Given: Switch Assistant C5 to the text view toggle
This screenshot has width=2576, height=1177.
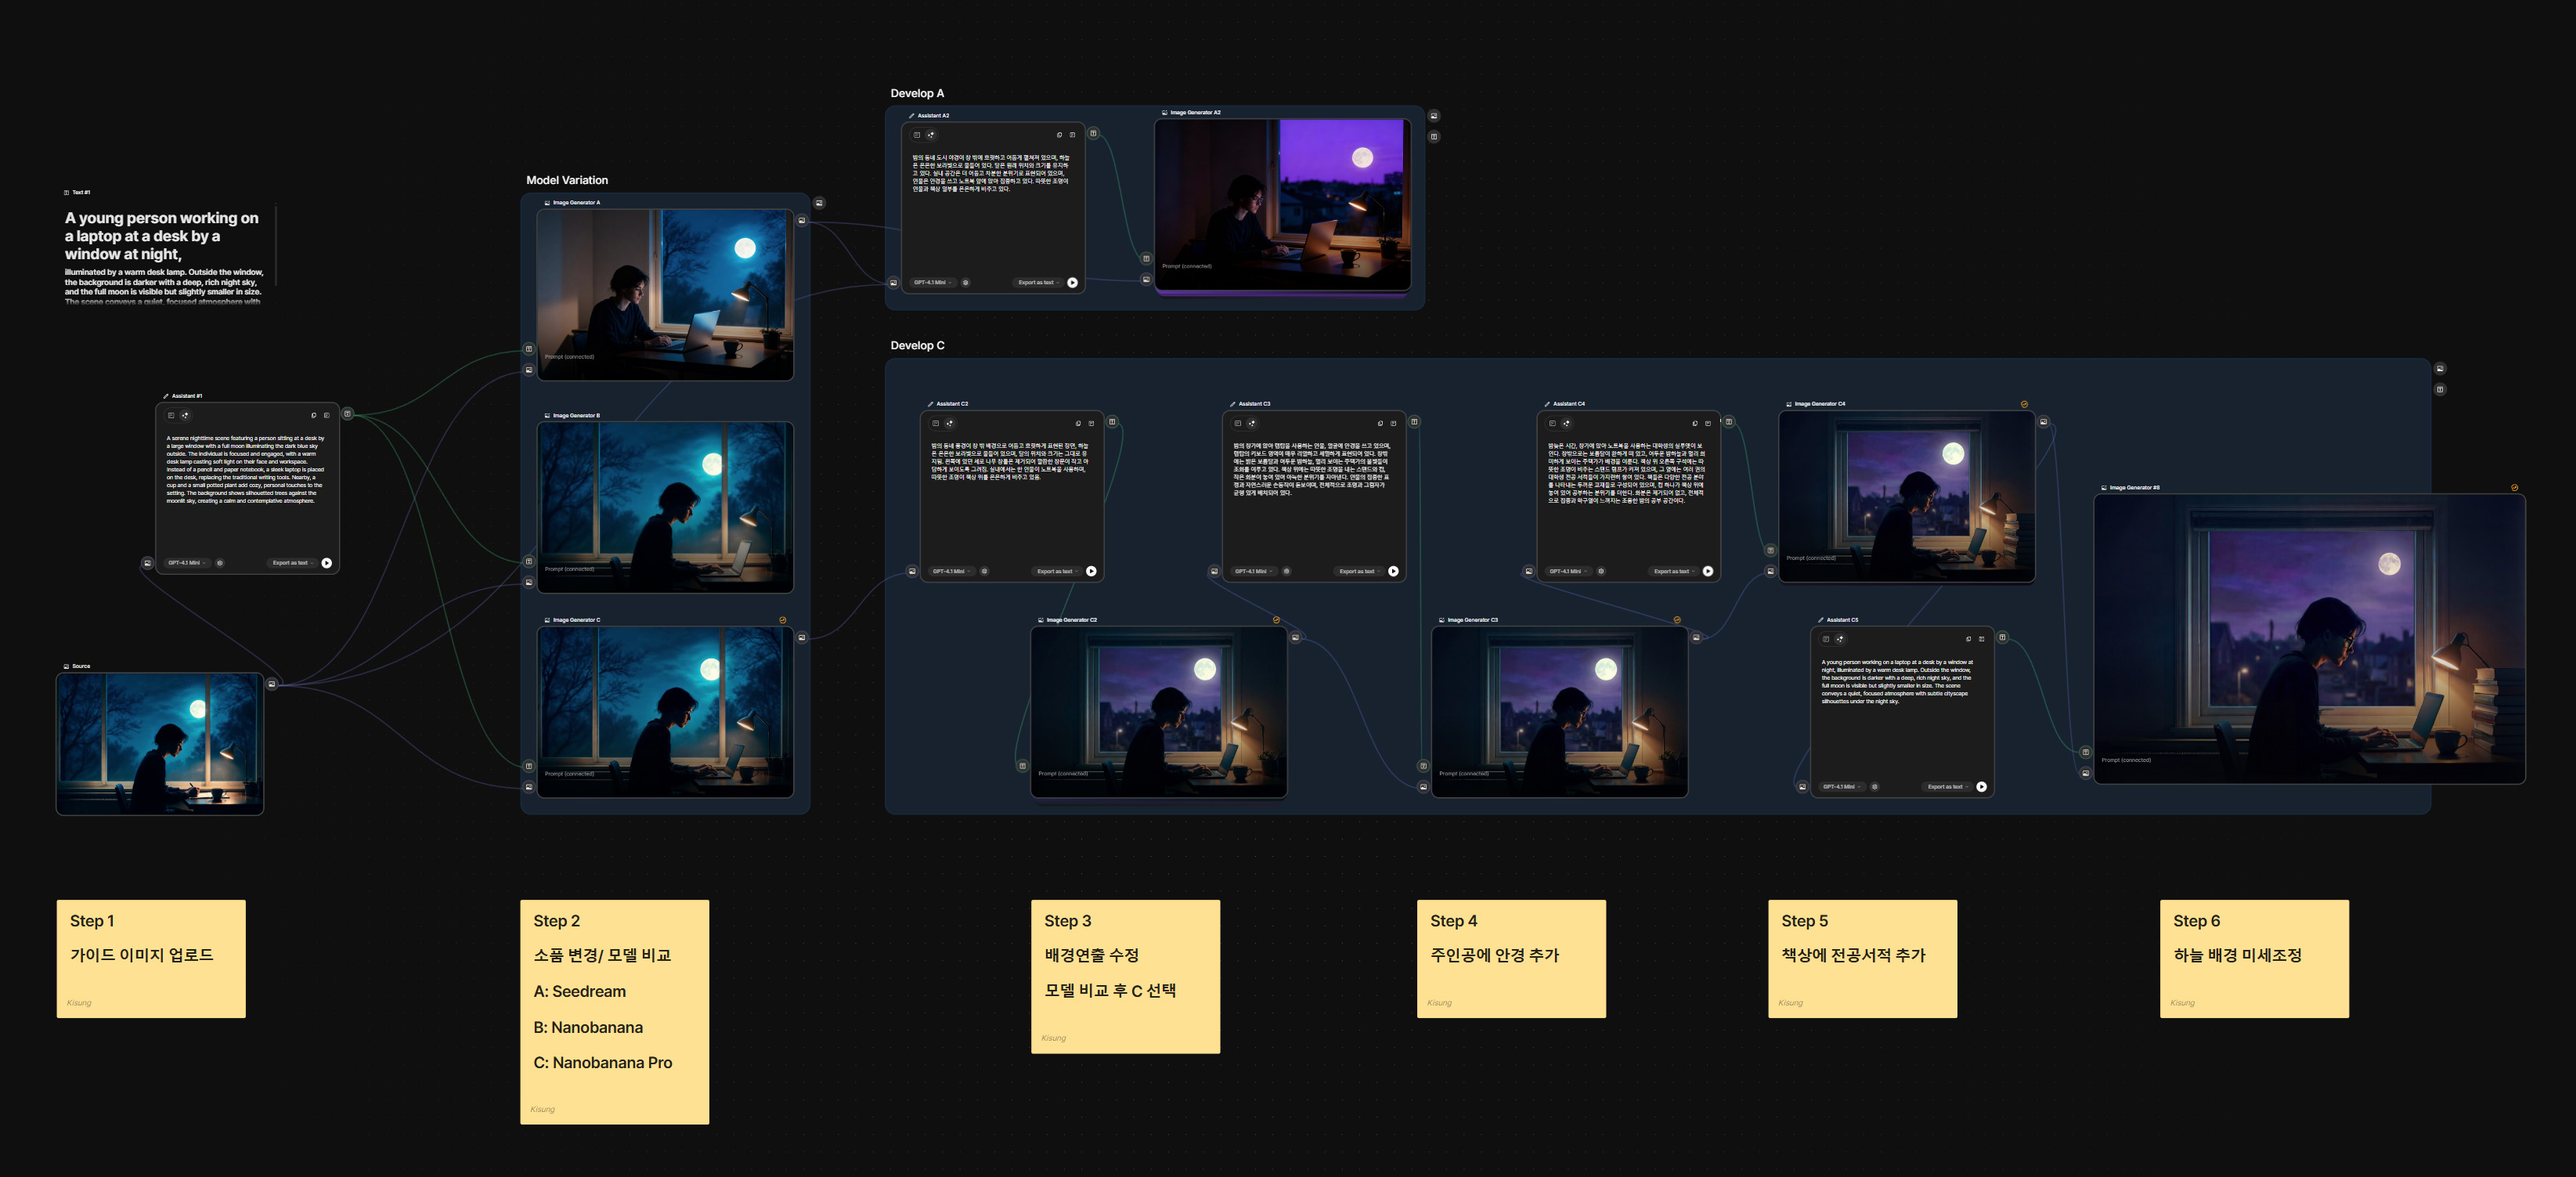Looking at the screenshot, I should pyautogui.click(x=1825, y=639).
